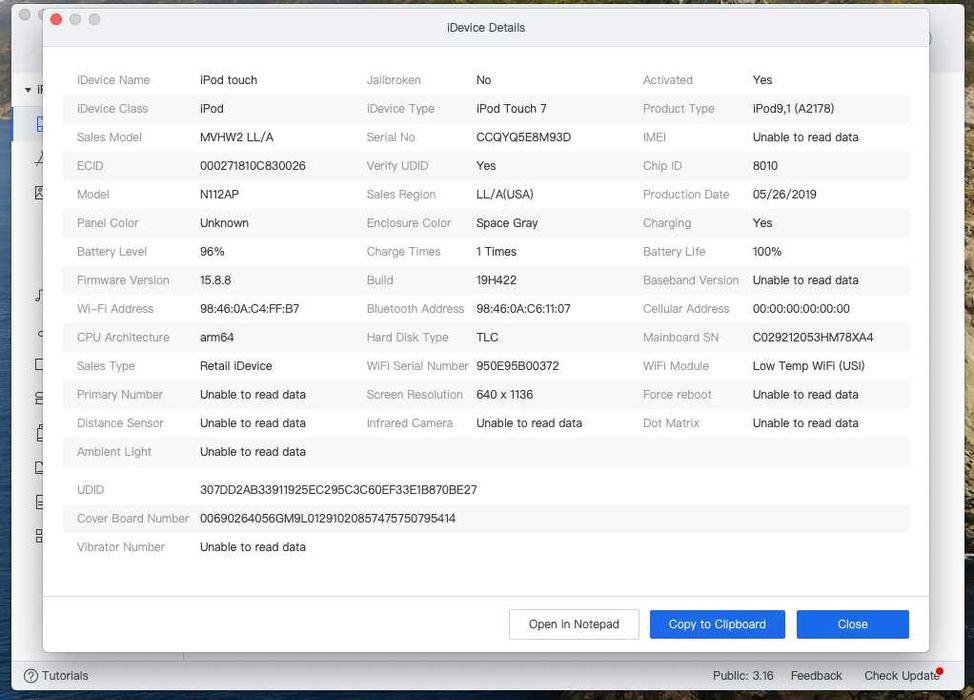Click the Firmware Version value '15.8.8'
Image resolution: width=974 pixels, height=700 pixels.
click(x=216, y=280)
